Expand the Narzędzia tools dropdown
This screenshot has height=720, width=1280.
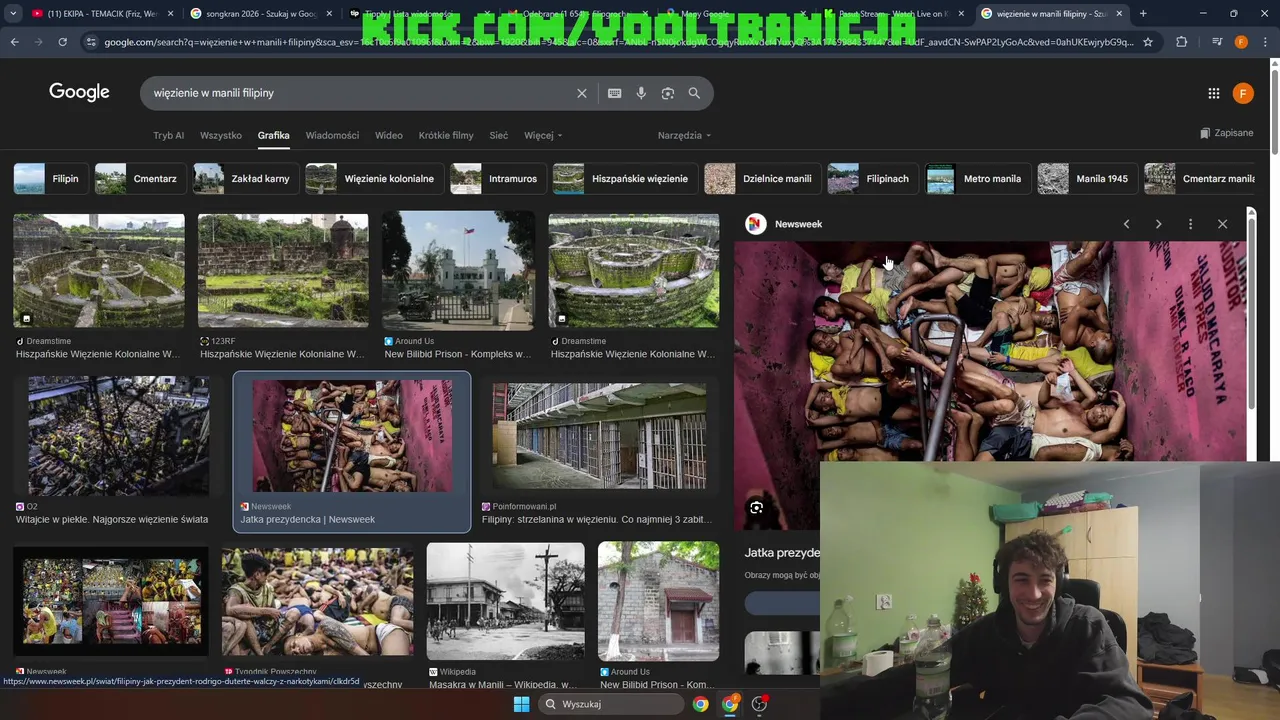point(684,135)
